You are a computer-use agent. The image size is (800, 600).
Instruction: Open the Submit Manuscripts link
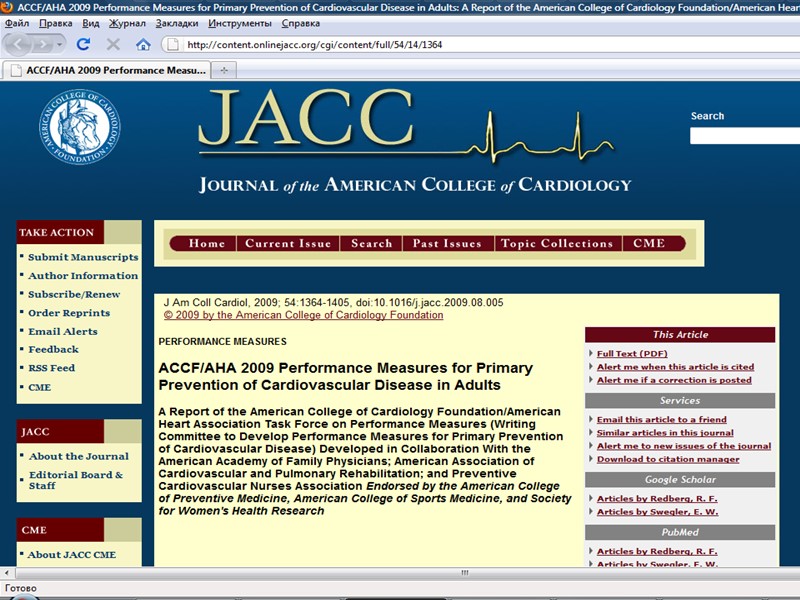[x=83, y=257]
